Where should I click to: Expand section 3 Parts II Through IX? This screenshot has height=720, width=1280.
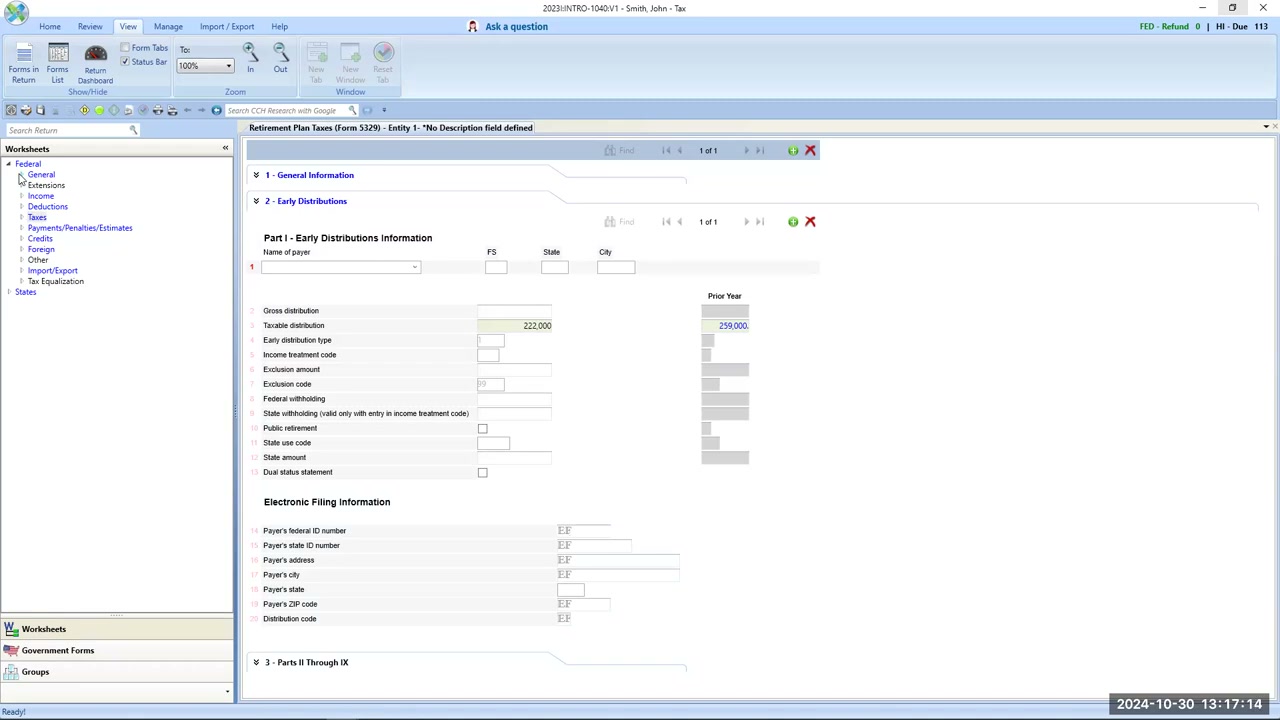point(256,662)
